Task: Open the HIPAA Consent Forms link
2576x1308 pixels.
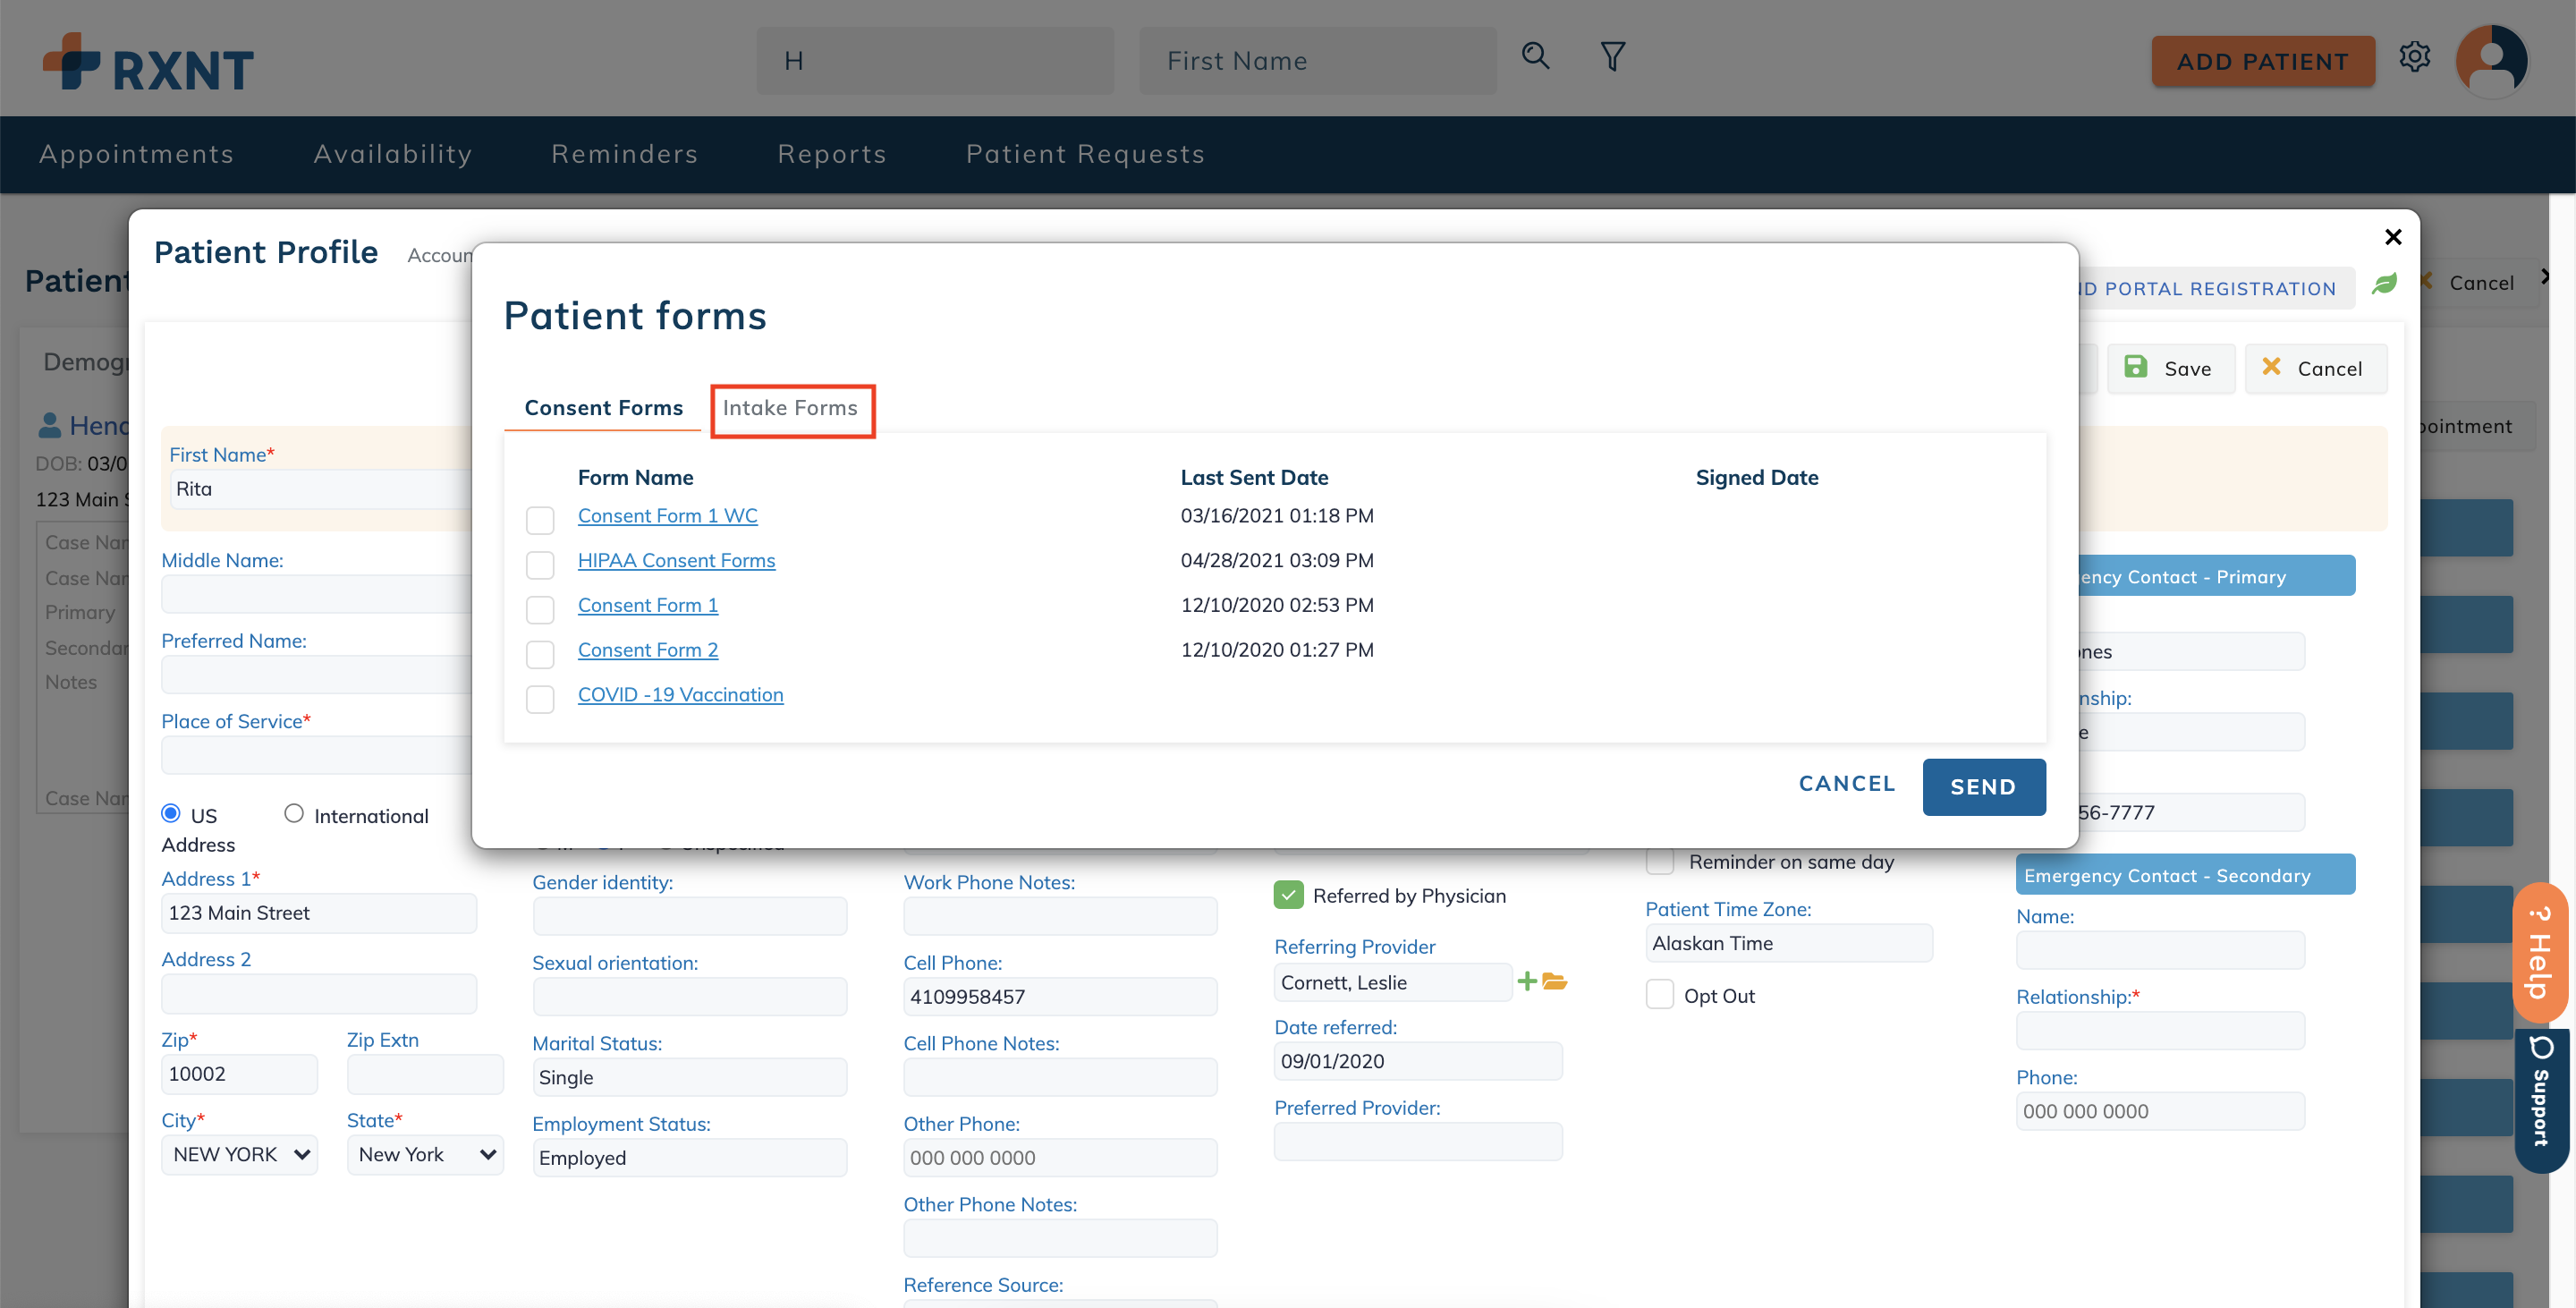Action: pos(676,560)
